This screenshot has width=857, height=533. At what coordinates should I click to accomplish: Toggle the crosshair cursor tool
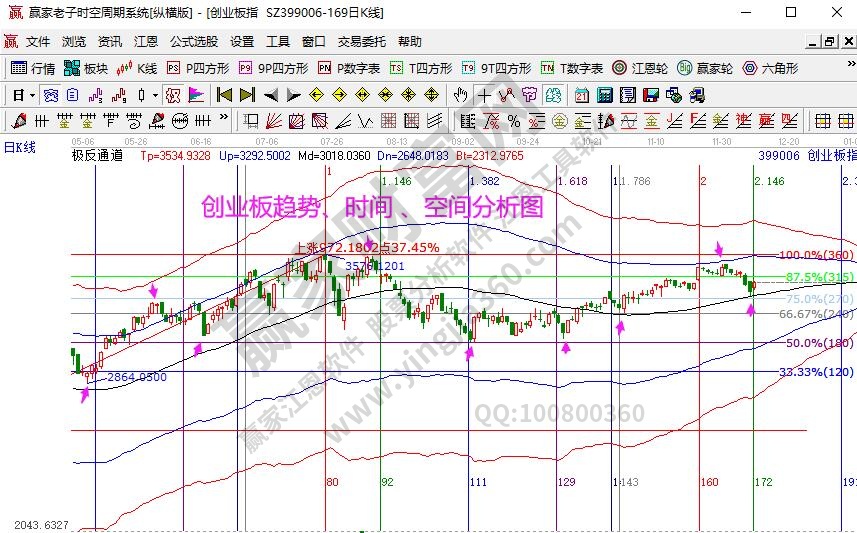pos(484,95)
